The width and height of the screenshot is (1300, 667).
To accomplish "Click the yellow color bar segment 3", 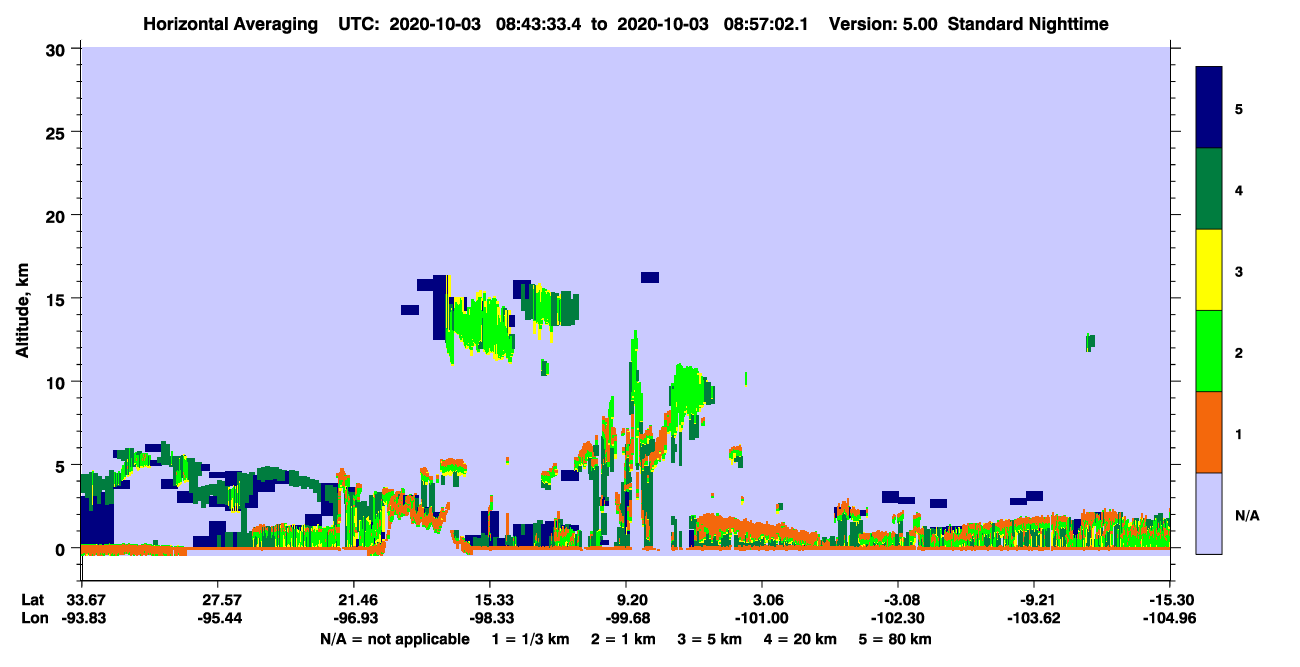I will (1209, 270).
